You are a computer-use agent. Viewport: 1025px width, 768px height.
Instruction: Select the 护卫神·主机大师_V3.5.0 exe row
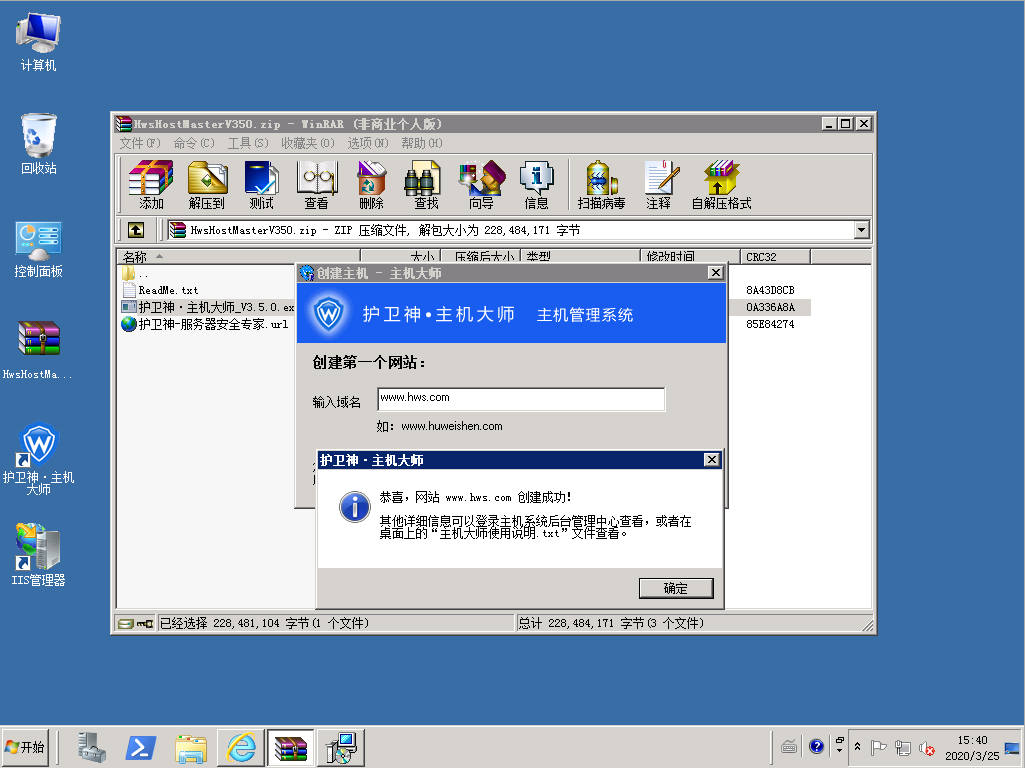point(208,307)
